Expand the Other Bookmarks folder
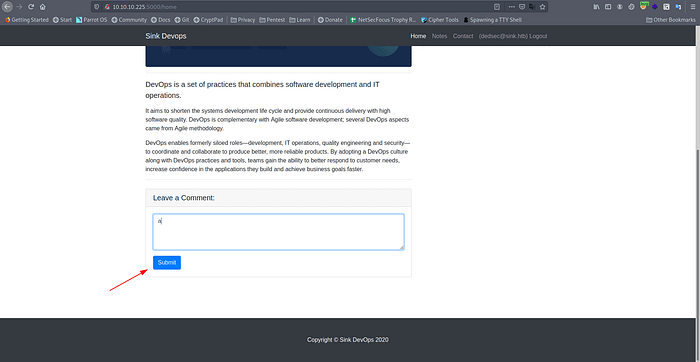 coord(671,20)
